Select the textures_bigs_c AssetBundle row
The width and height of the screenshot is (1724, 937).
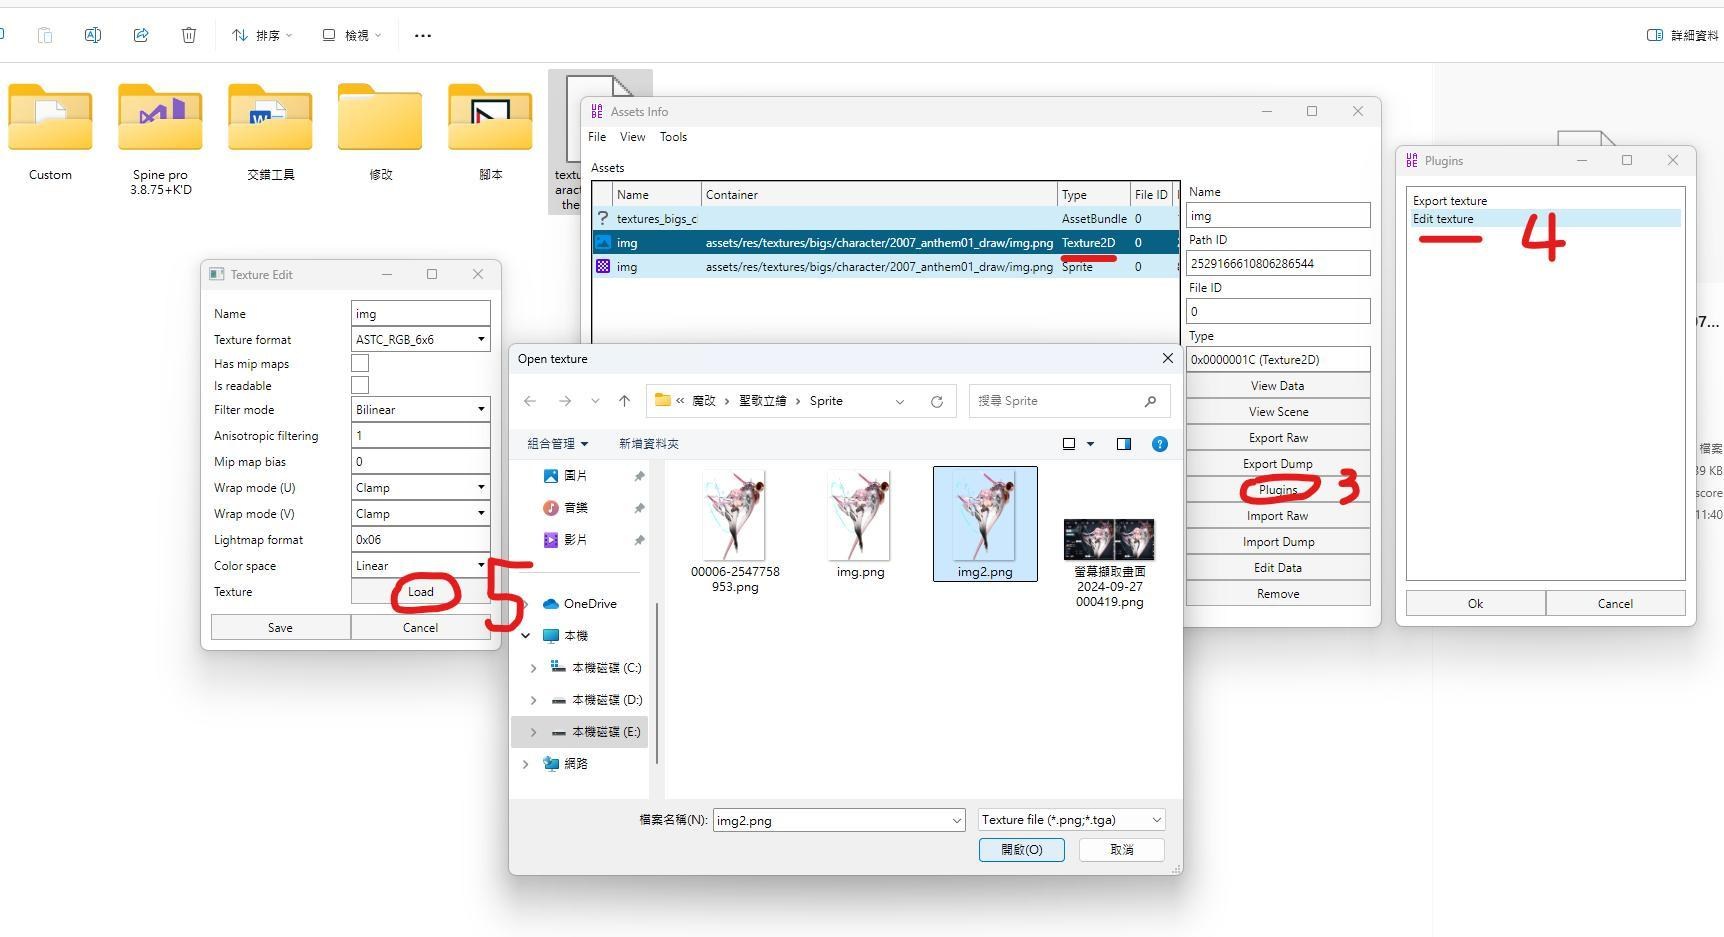pos(885,219)
